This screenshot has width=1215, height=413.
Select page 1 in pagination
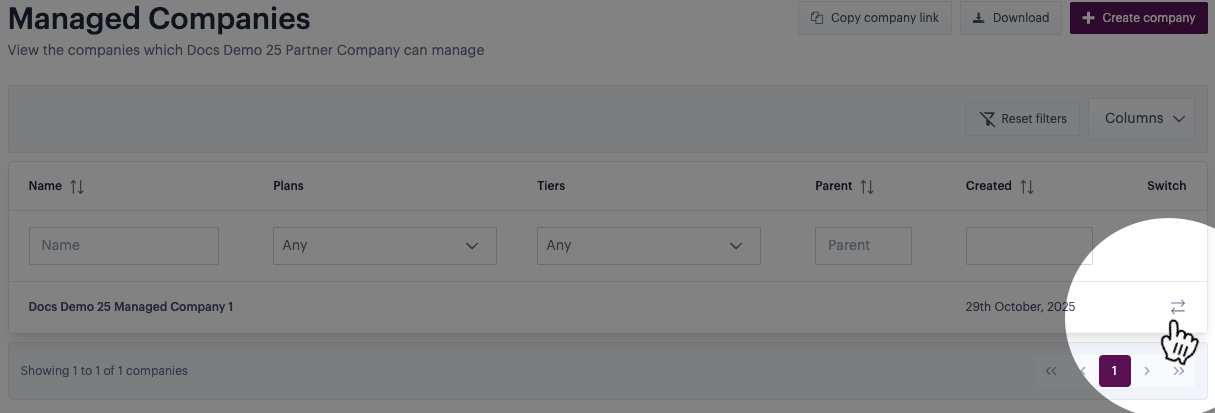(x=1115, y=371)
